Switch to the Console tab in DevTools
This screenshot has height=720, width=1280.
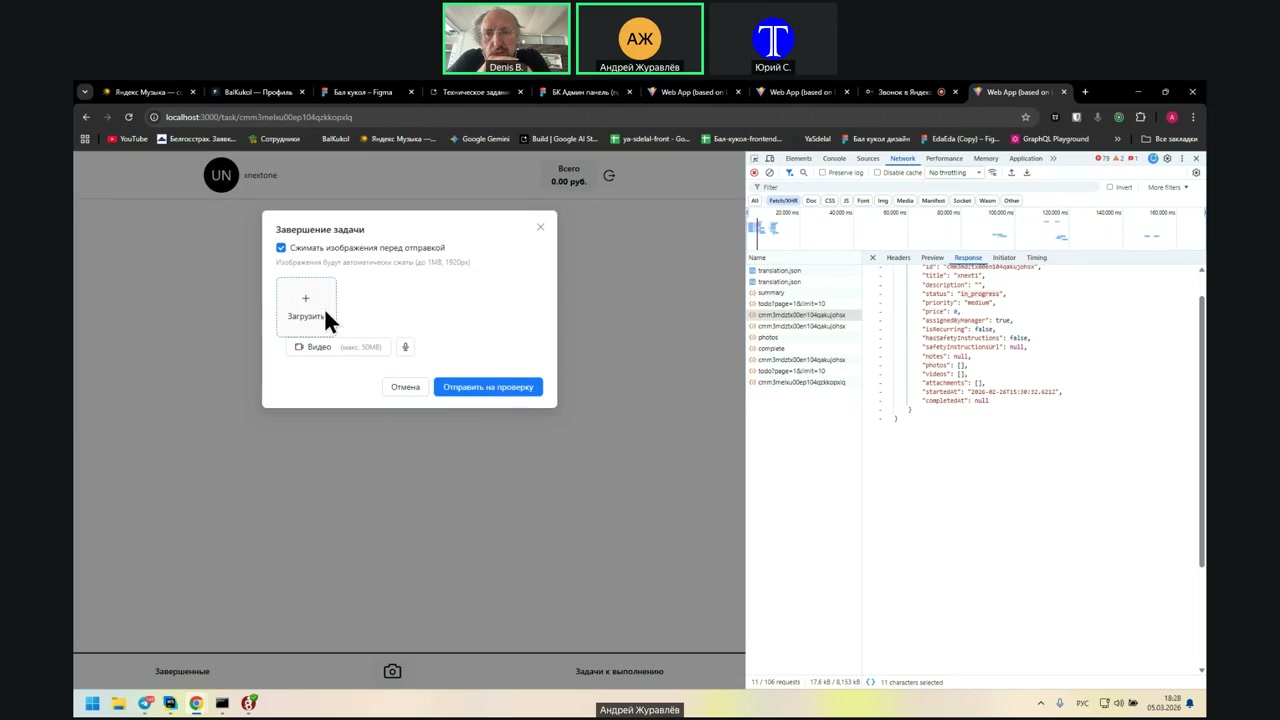click(x=834, y=159)
